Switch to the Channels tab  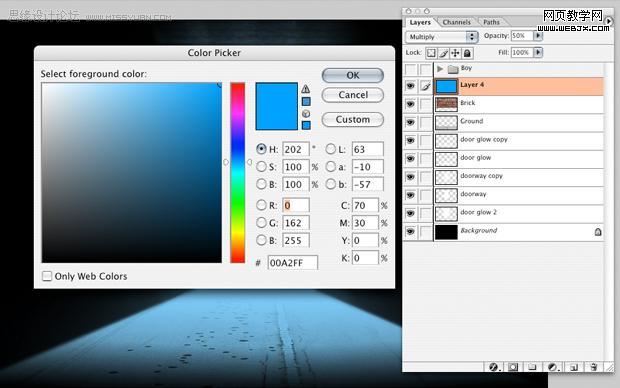click(x=457, y=22)
